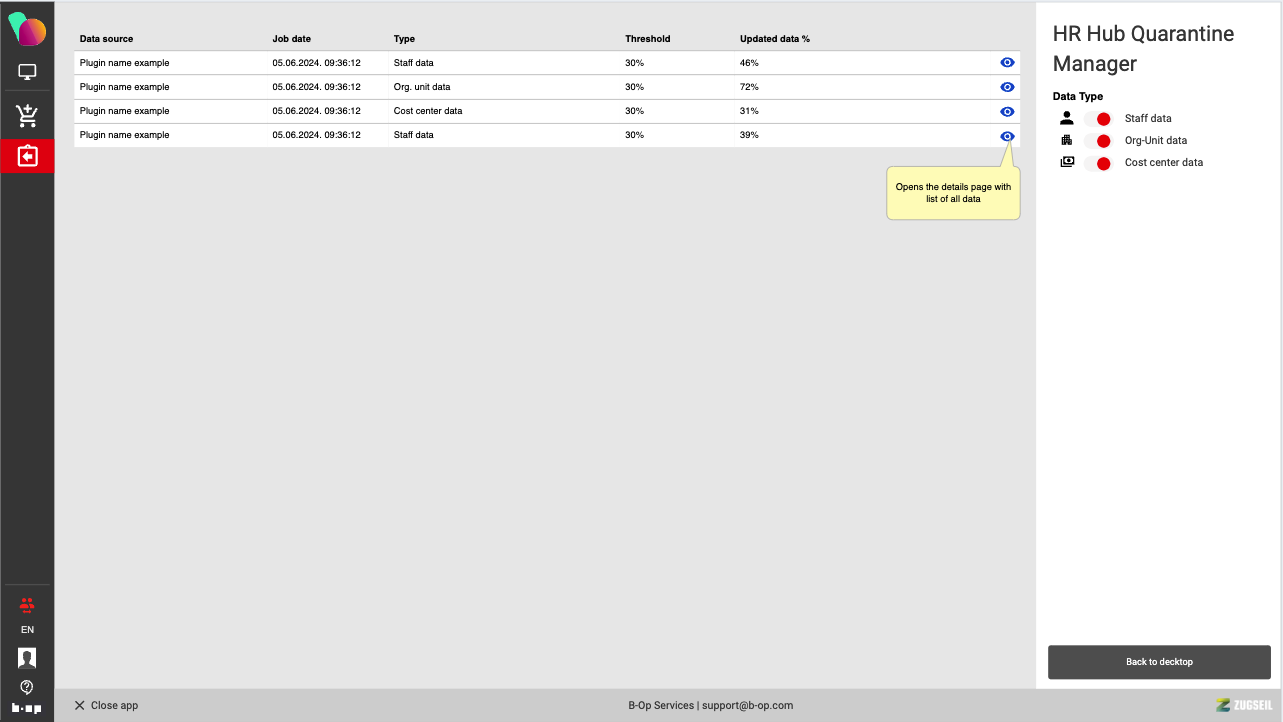This screenshot has width=1283, height=722.
Task: Click the b-op logo at sidebar bottom
Action: [27, 708]
